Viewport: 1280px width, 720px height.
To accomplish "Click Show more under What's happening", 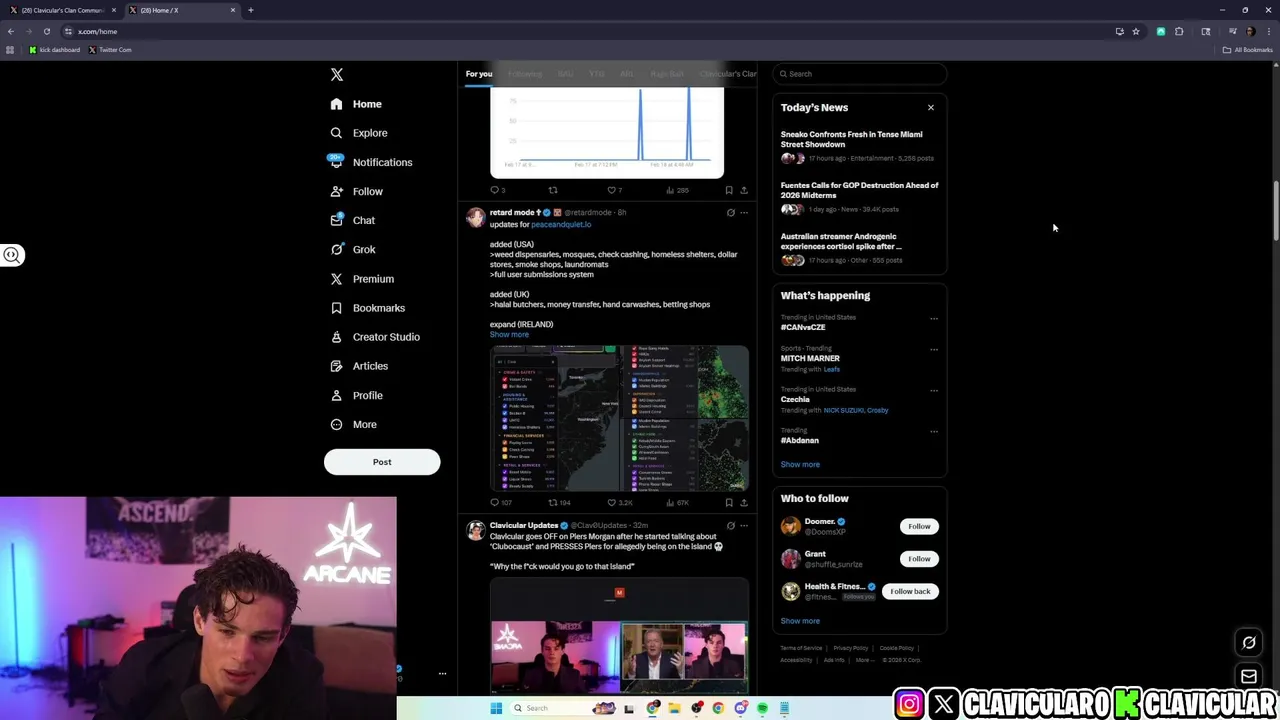I will (800, 464).
